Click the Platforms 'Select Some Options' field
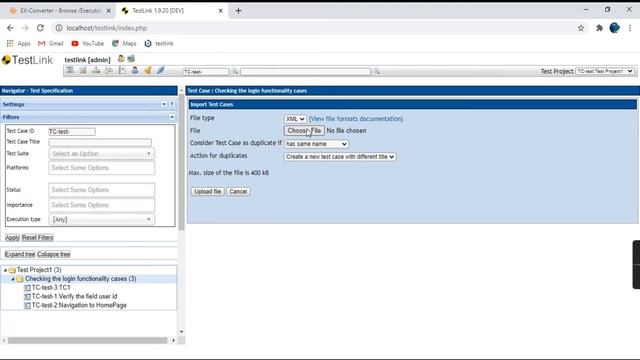This screenshot has height=360, width=640. coord(101,168)
